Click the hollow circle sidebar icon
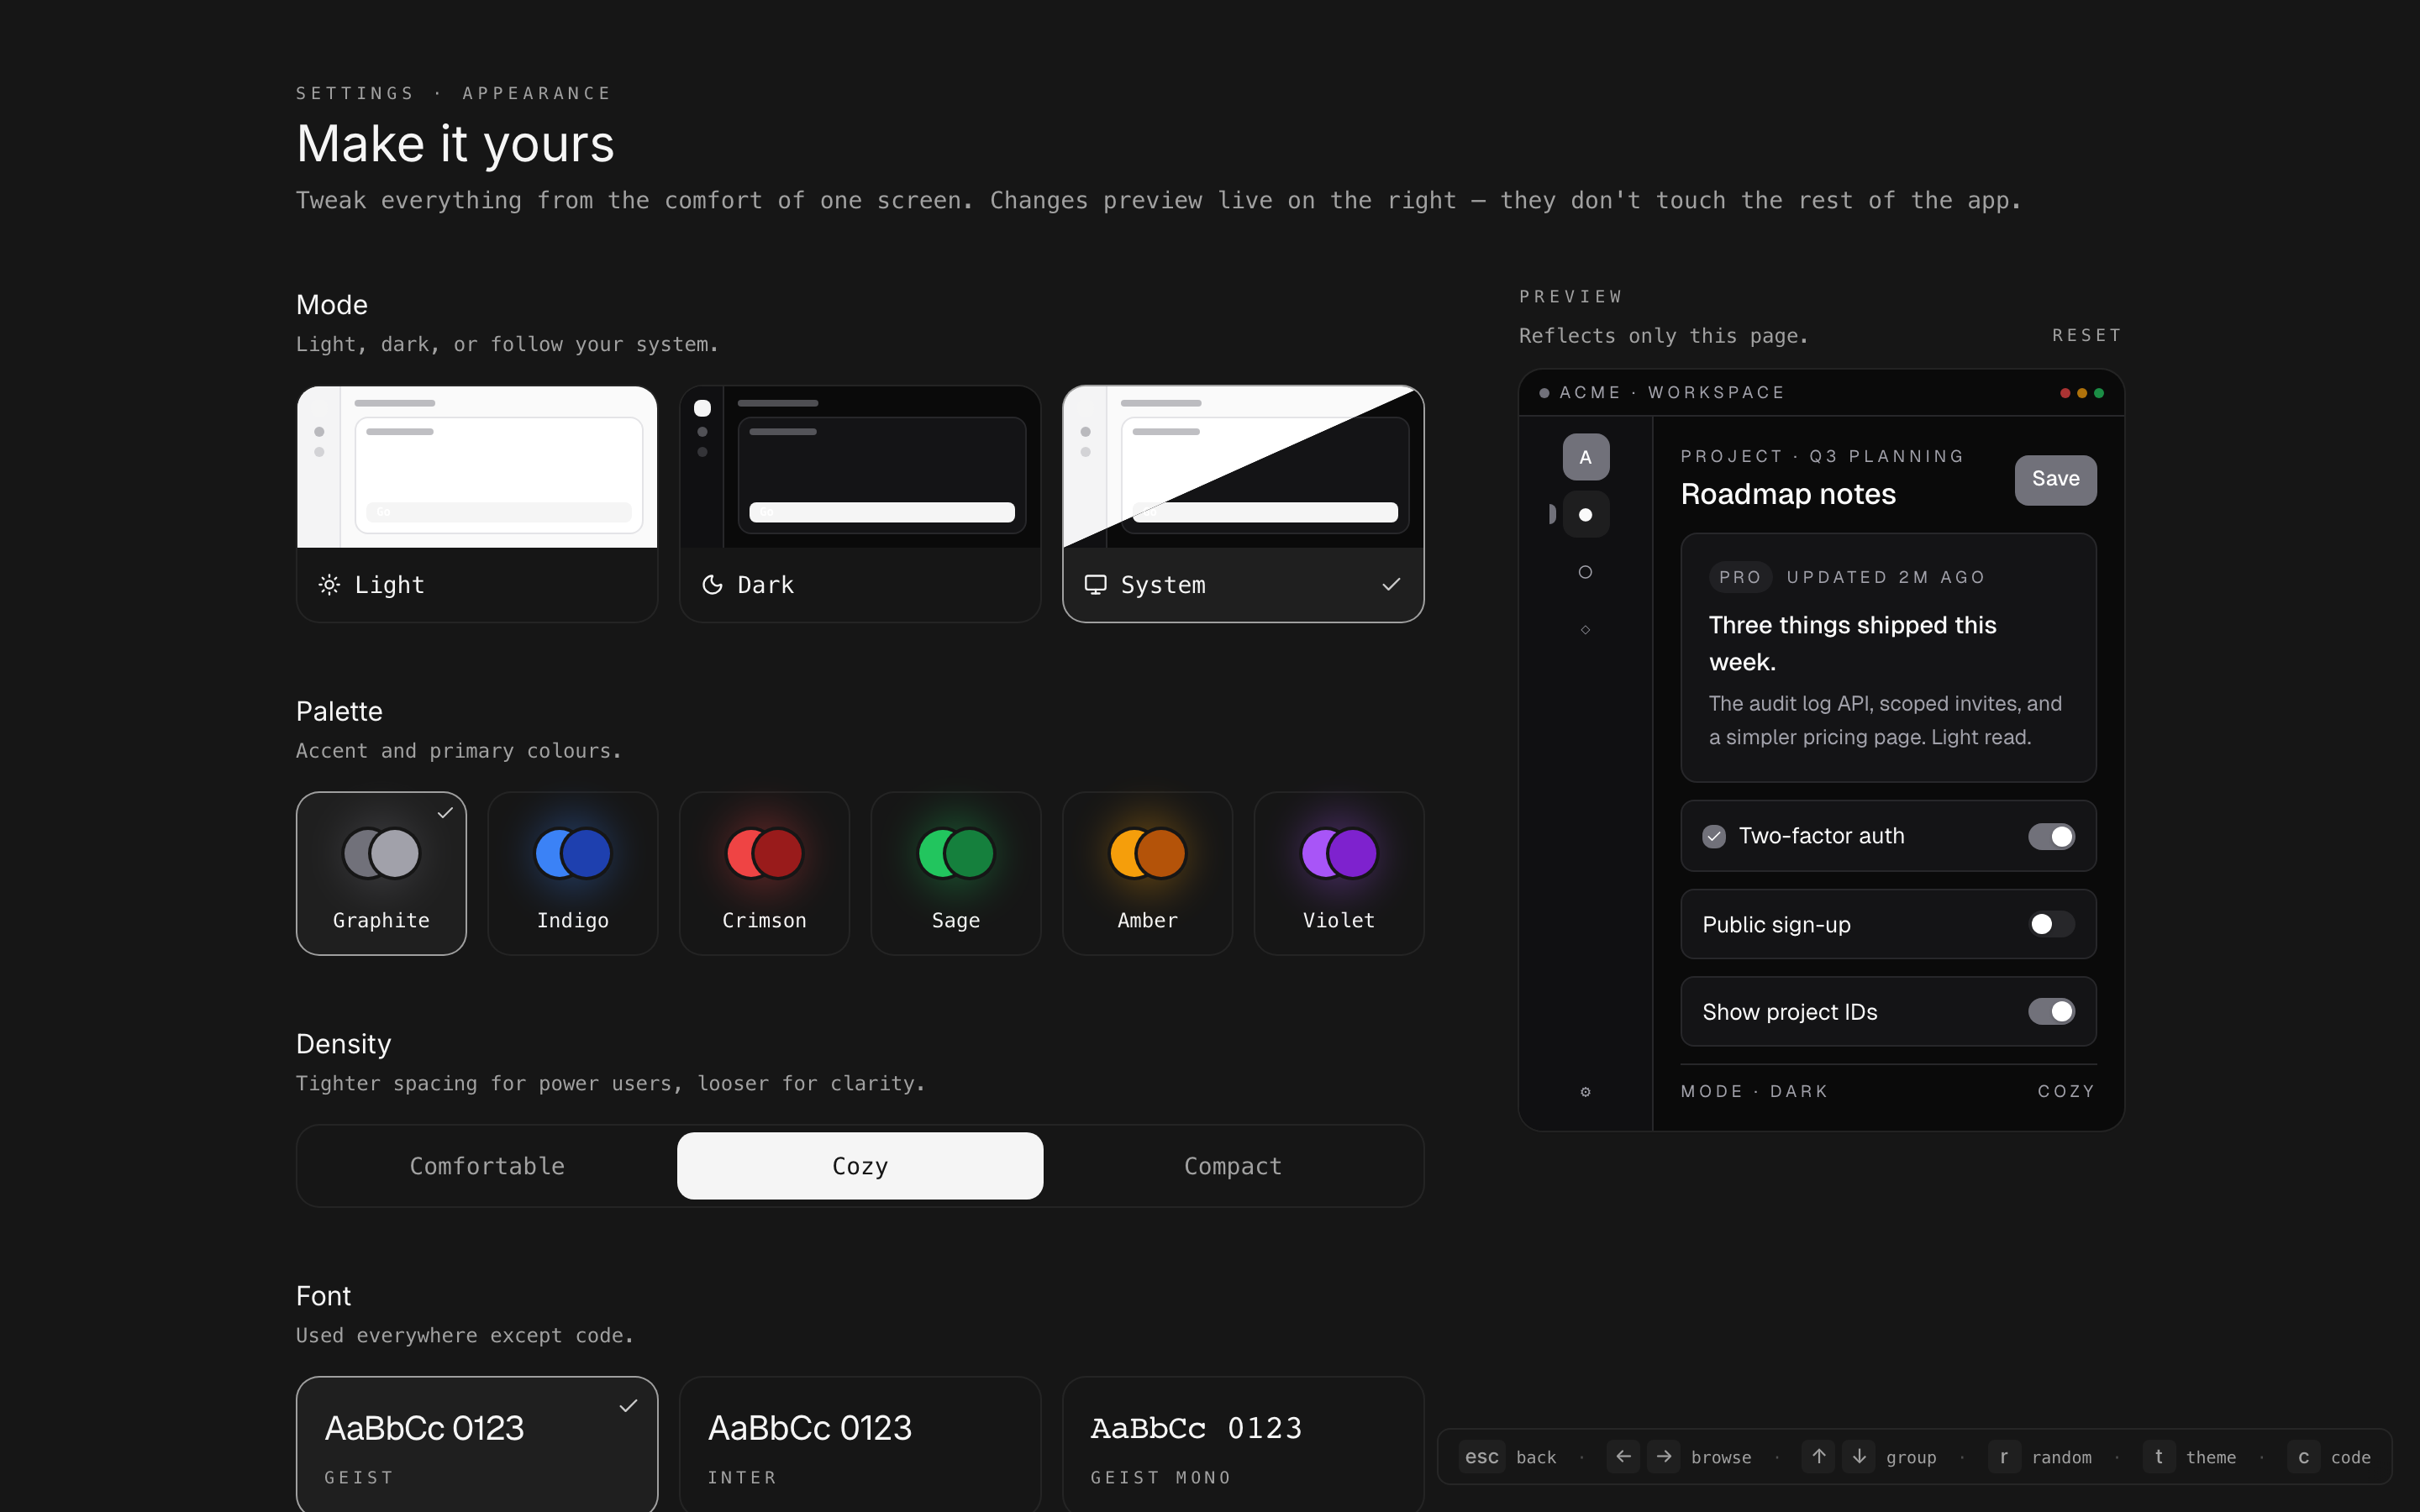 pyautogui.click(x=1585, y=572)
